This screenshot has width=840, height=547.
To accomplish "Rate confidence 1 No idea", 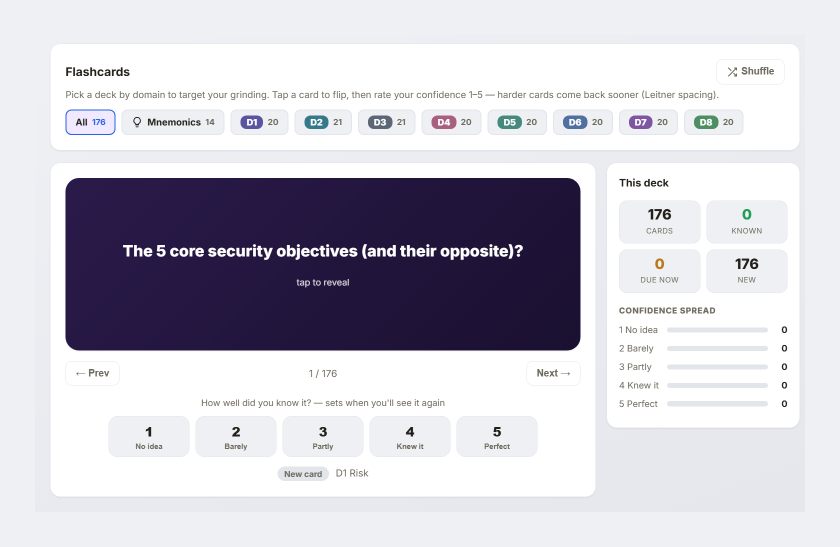I will point(149,437).
